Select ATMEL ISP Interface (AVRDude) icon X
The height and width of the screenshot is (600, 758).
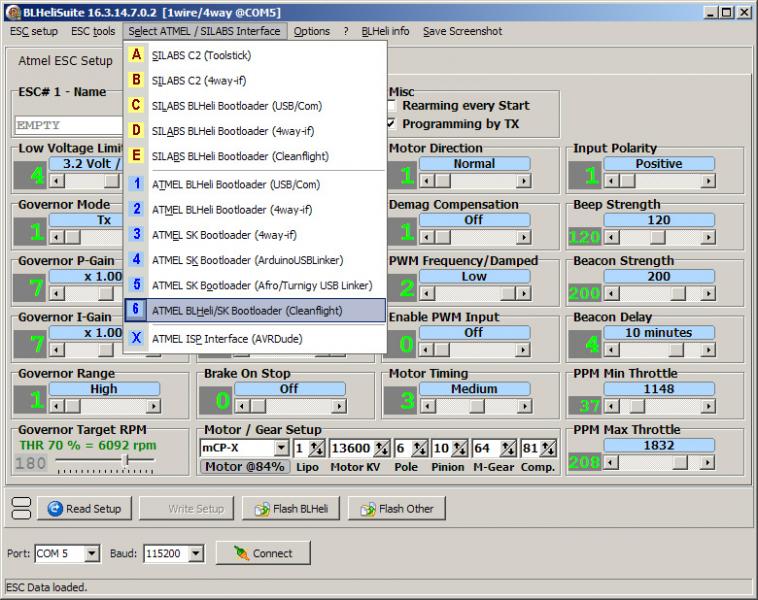pyautogui.click(x=137, y=339)
